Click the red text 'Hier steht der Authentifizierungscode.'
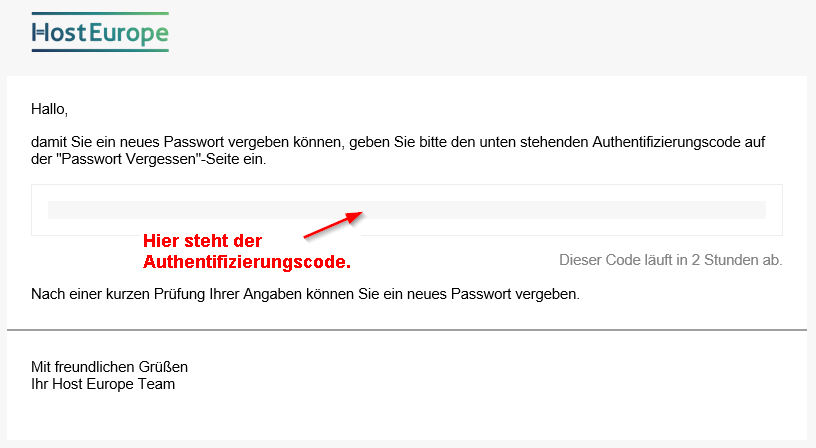The height and width of the screenshot is (448, 816). point(247,251)
